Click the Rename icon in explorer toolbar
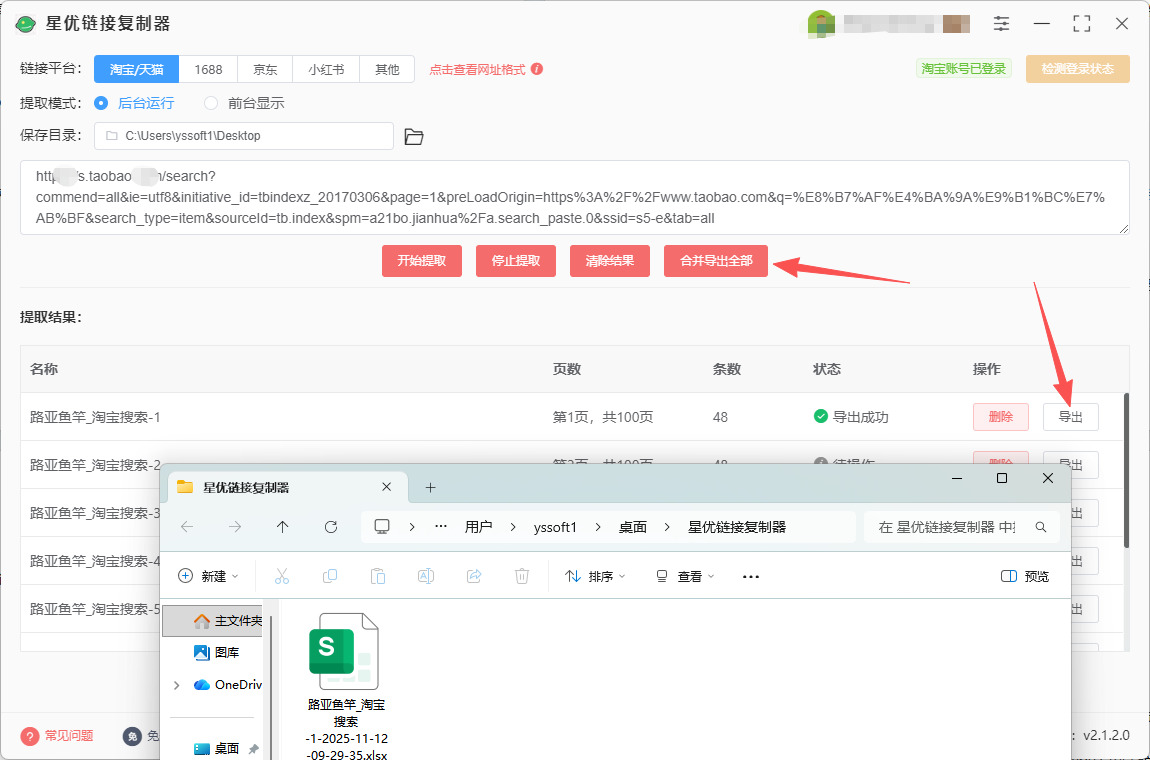Image resolution: width=1150 pixels, height=760 pixels. click(x=425, y=577)
